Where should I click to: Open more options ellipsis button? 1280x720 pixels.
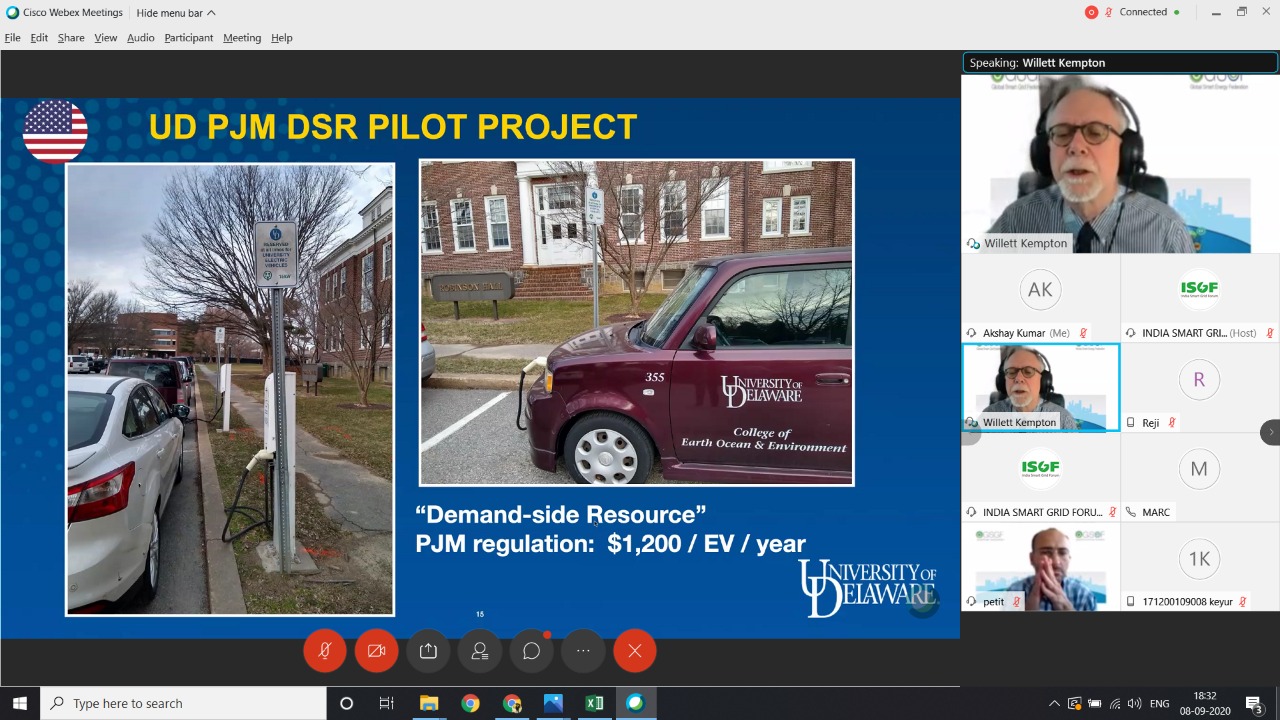tap(583, 651)
